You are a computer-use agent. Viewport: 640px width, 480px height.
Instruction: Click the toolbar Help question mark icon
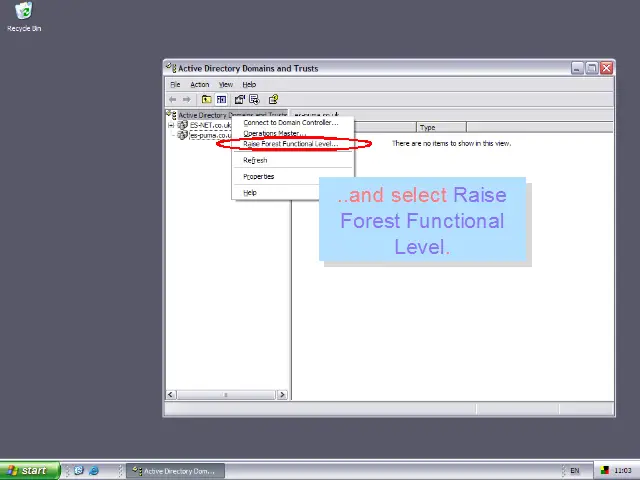(x=273, y=99)
